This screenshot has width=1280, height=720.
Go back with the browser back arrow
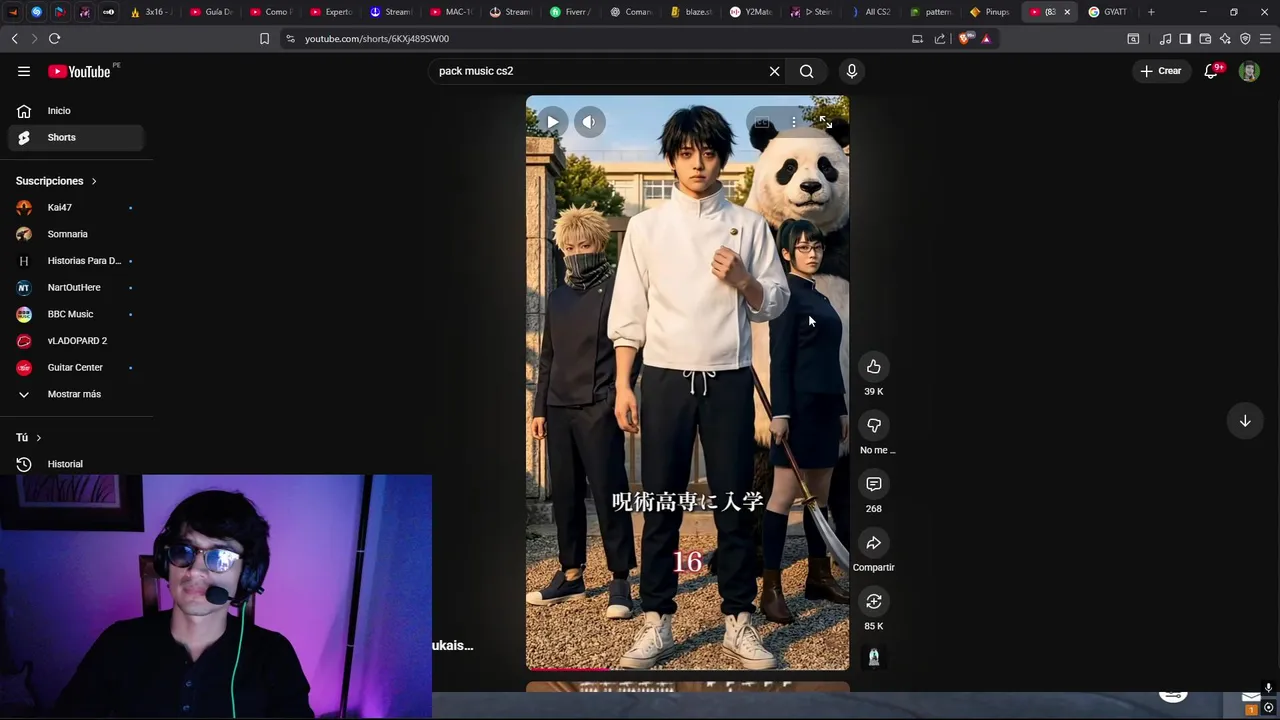15,38
